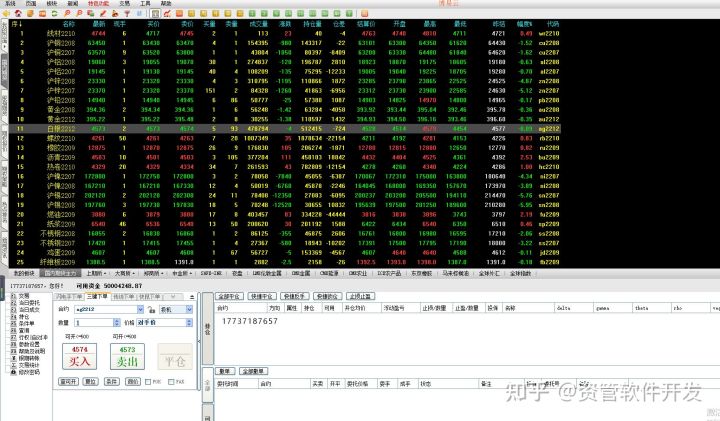Switch to the 夜盘 tab
Viewport: 720px width, 421px height.
pyautogui.click(x=237, y=273)
